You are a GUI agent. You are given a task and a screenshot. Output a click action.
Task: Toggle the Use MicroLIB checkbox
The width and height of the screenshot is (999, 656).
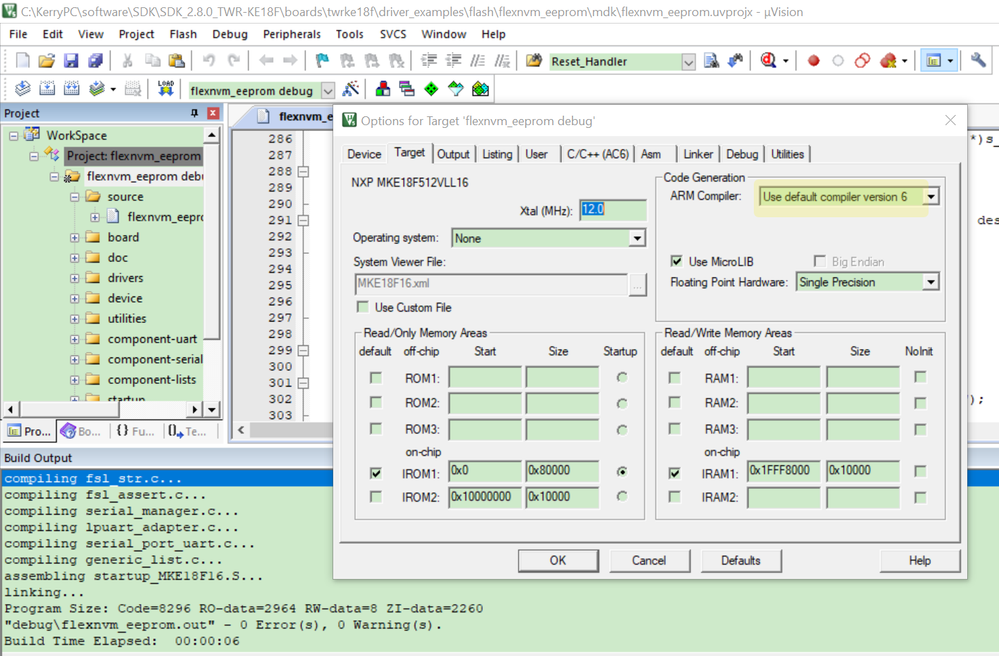677,261
